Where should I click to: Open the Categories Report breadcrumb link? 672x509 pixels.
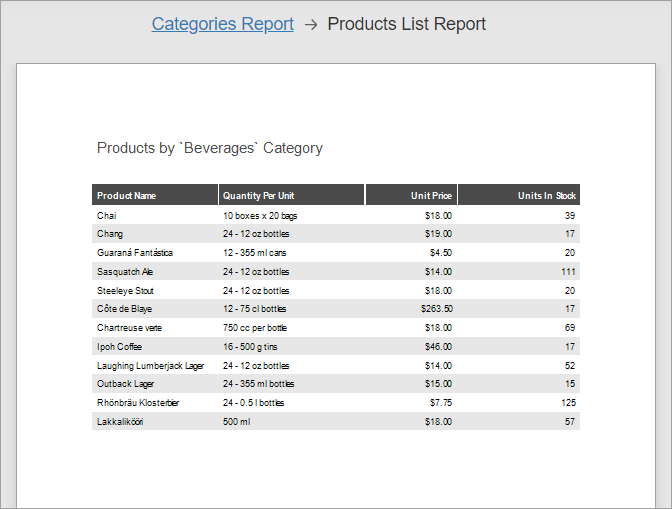click(x=222, y=24)
